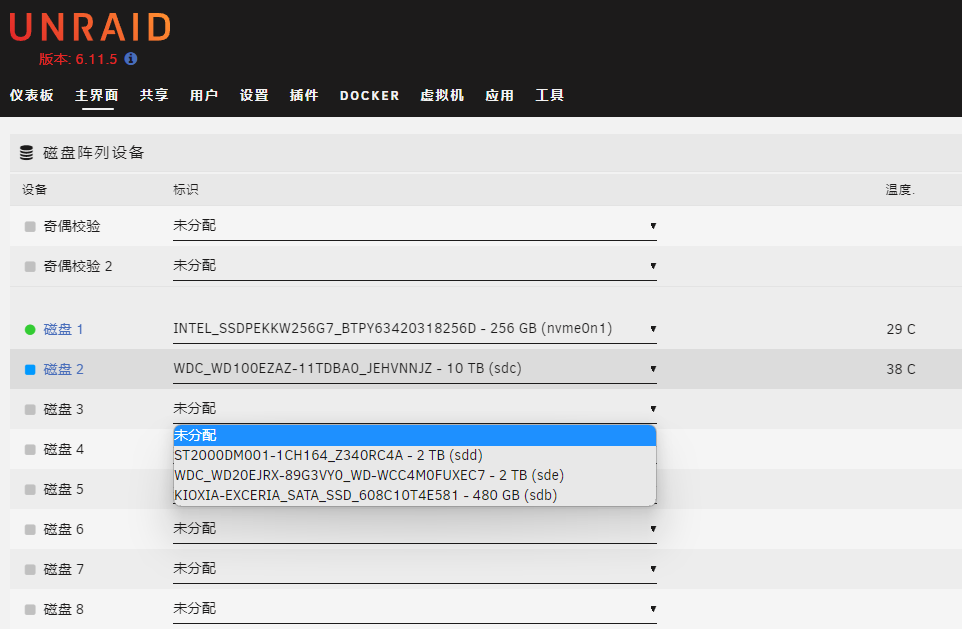
Task: Click gray status indicator of 磁盘 3
Action: (30, 410)
